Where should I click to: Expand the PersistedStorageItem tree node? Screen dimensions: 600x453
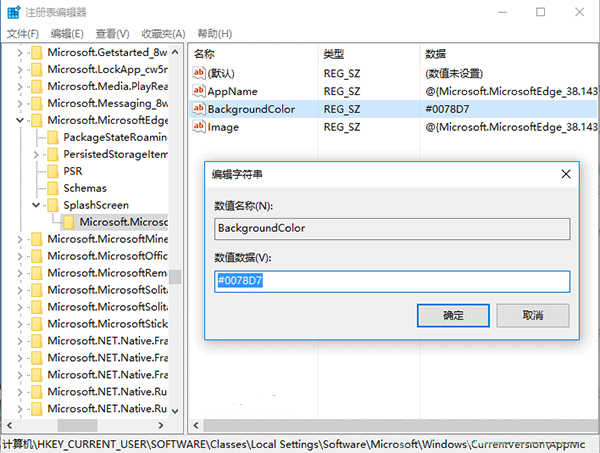[37, 154]
